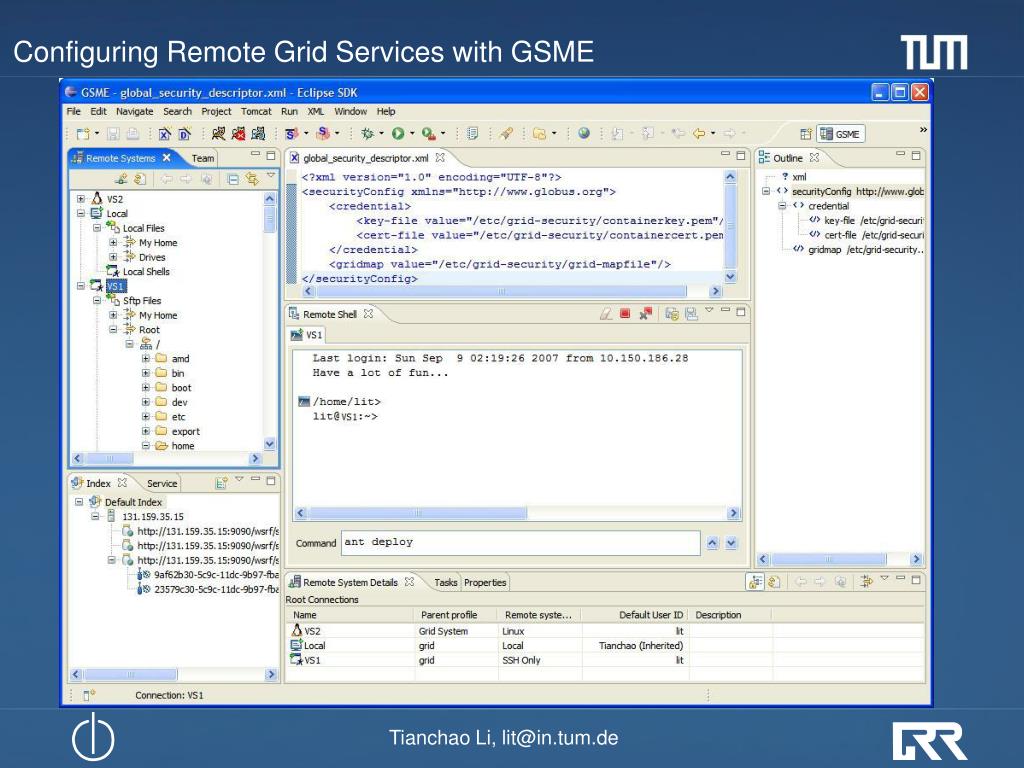Click the search flashlight toolbar icon
This screenshot has height=768, width=1024.
pyautogui.click(x=506, y=134)
